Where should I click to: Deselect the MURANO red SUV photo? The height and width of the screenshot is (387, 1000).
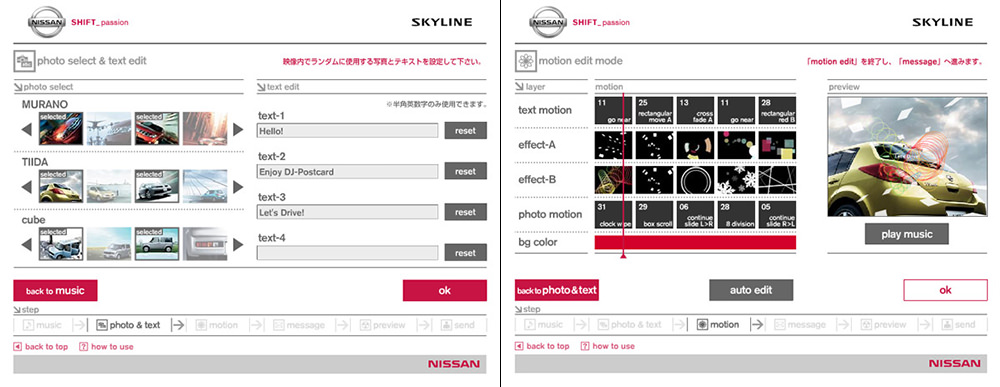click(157, 129)
